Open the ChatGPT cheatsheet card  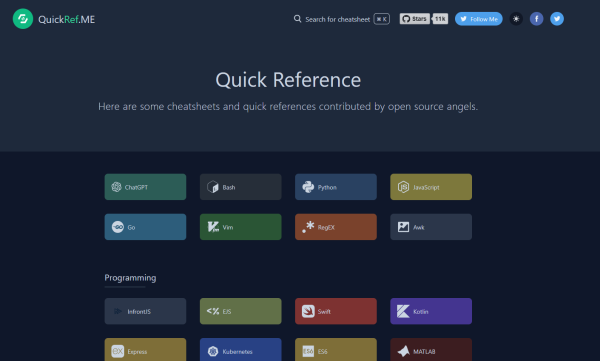(x=145, y=187)
